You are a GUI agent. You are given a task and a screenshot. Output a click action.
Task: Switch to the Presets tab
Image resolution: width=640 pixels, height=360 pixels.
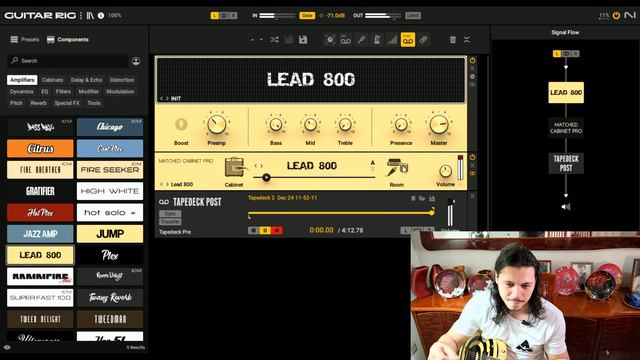coord(25,40)
